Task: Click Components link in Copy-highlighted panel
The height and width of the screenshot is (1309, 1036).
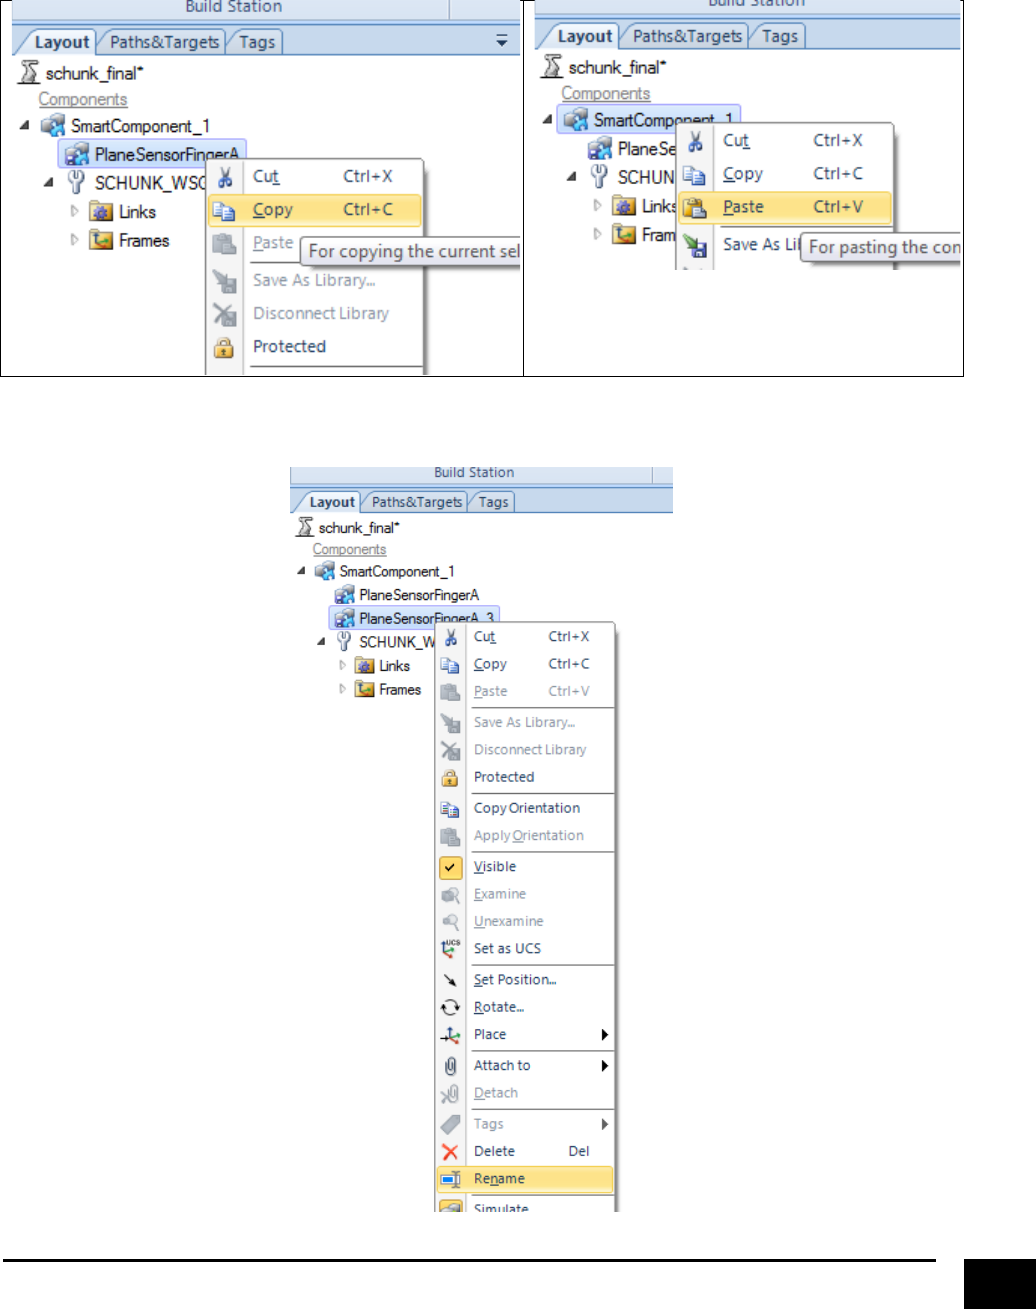Action: 83,99
